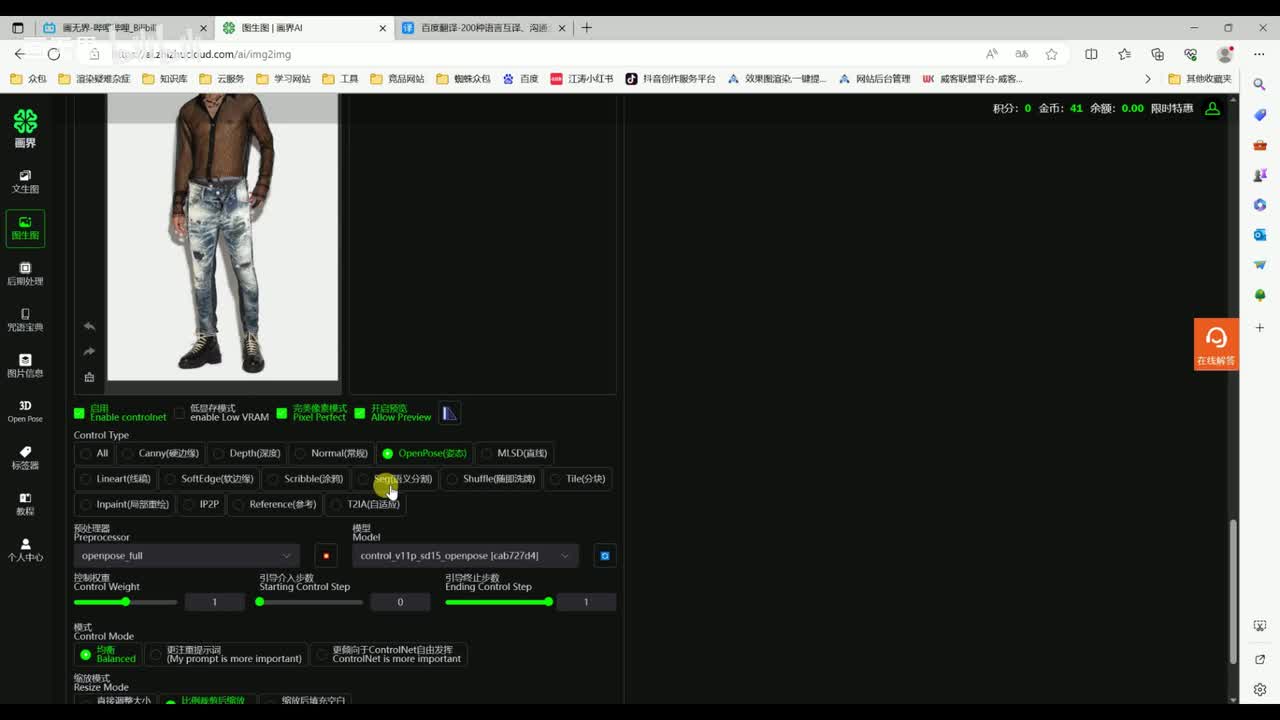Click the red run preprocessor icon
This screenshot has height=720, width=1280.
pos(325,556)
